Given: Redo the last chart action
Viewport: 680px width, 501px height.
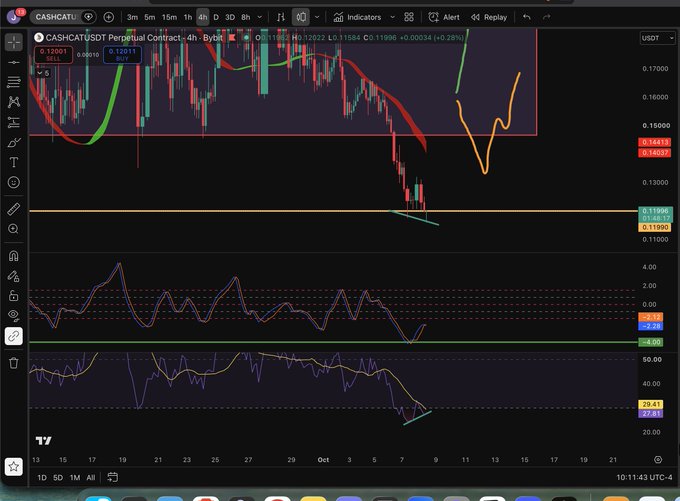Looking at the screenshot, I should pos(546,17).
